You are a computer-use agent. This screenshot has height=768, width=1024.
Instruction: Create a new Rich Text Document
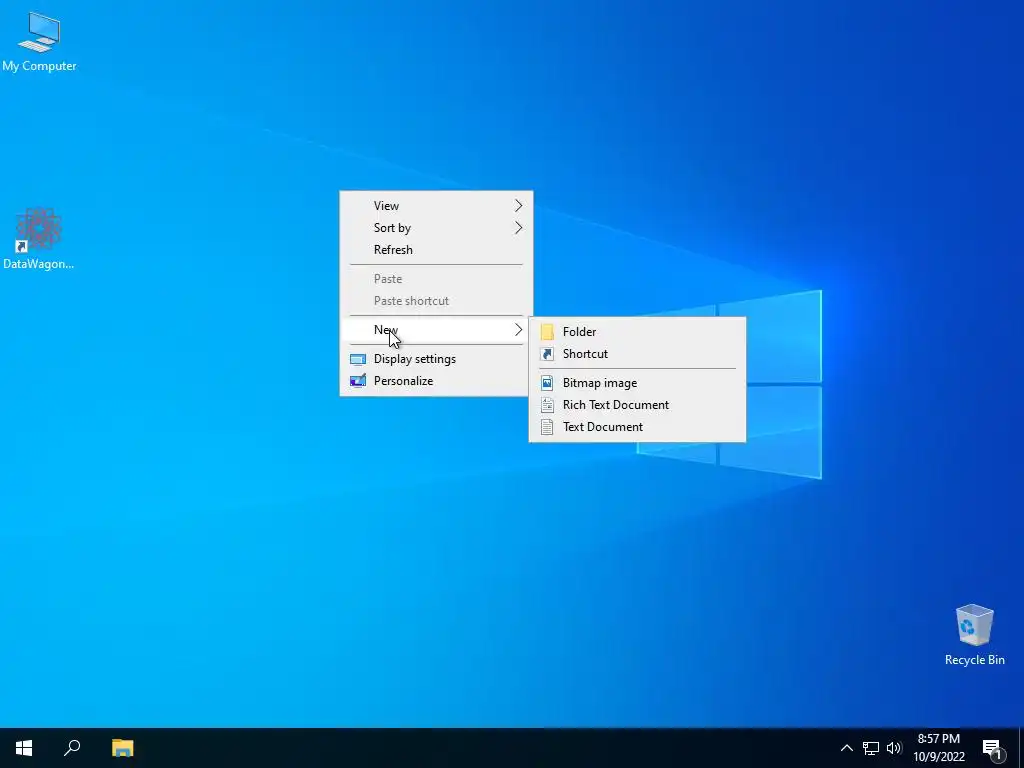click(x=637, y=405)
